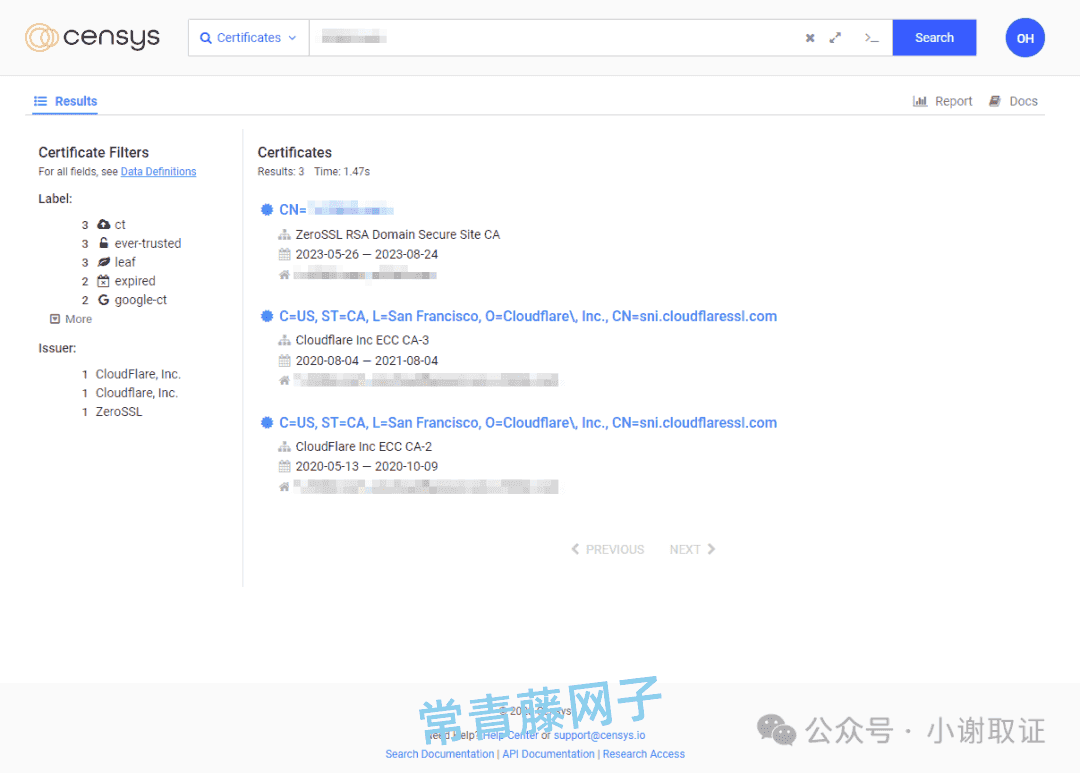Click the certificate badge icon beside CN= result
Image resolution: width=1080 pixels, height=773 pixels.
coord(267,209)
